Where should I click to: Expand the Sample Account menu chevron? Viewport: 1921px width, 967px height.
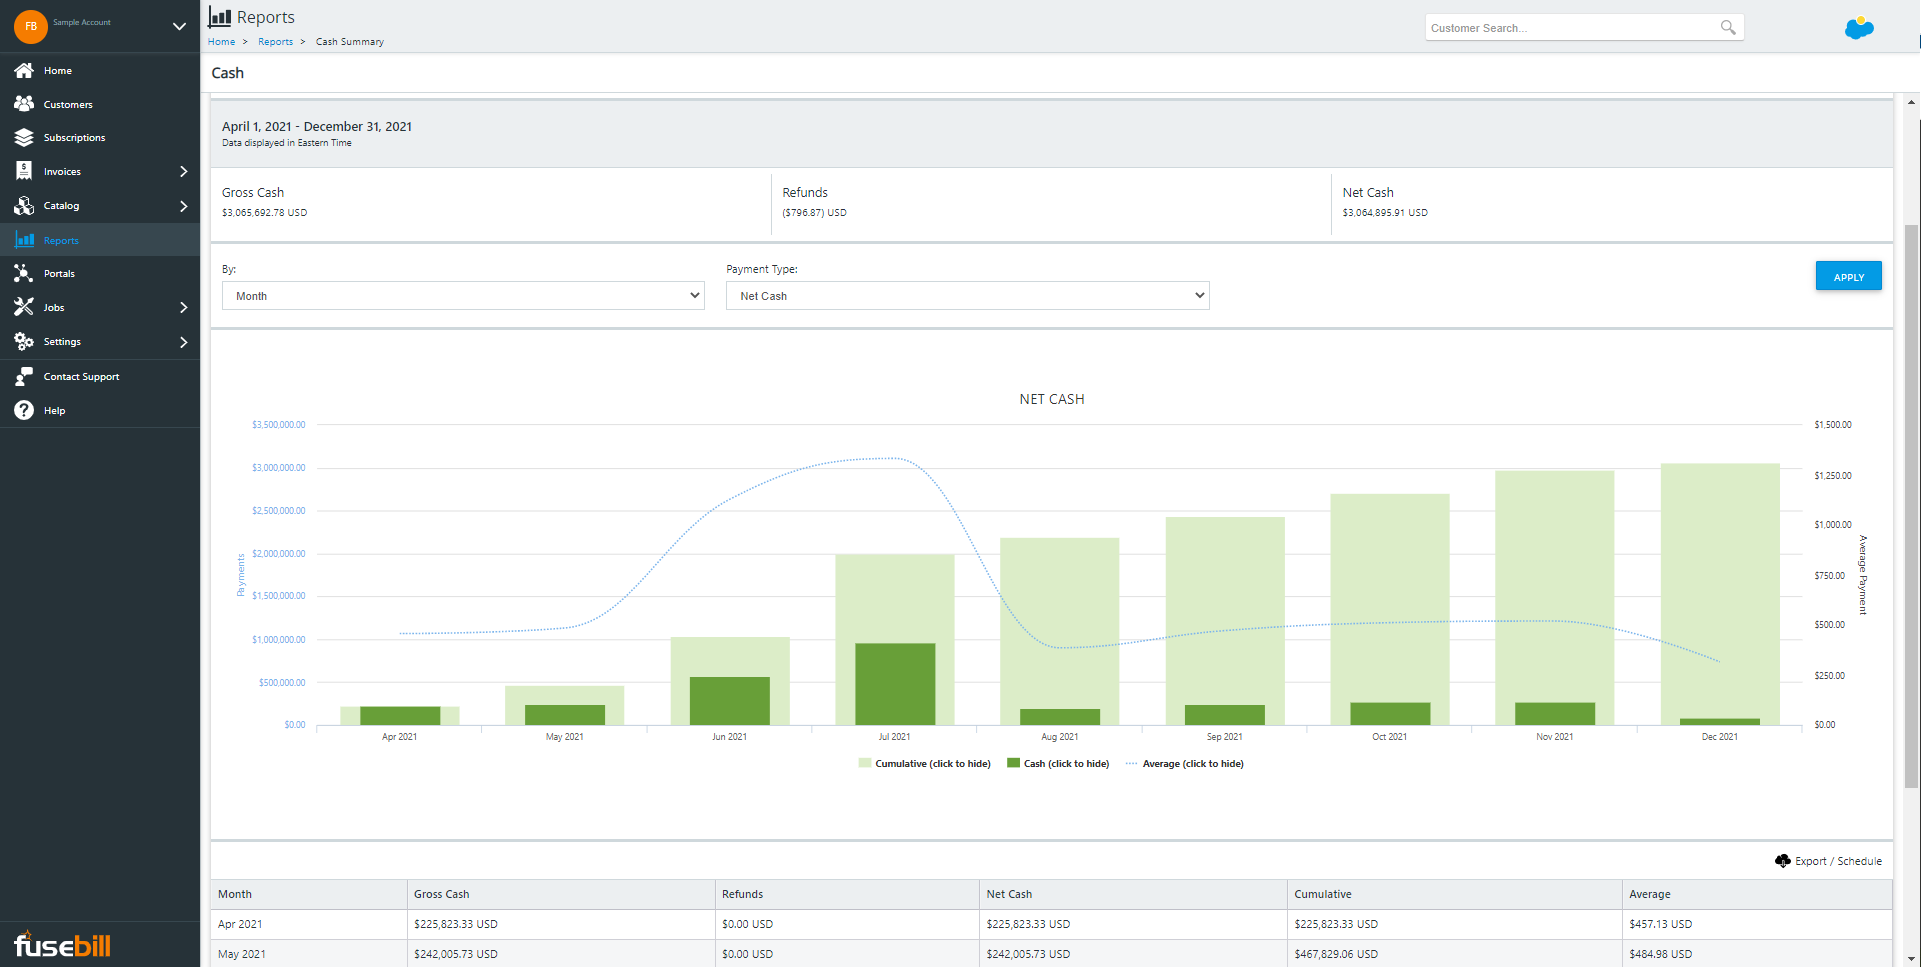[x=178, y=27]
